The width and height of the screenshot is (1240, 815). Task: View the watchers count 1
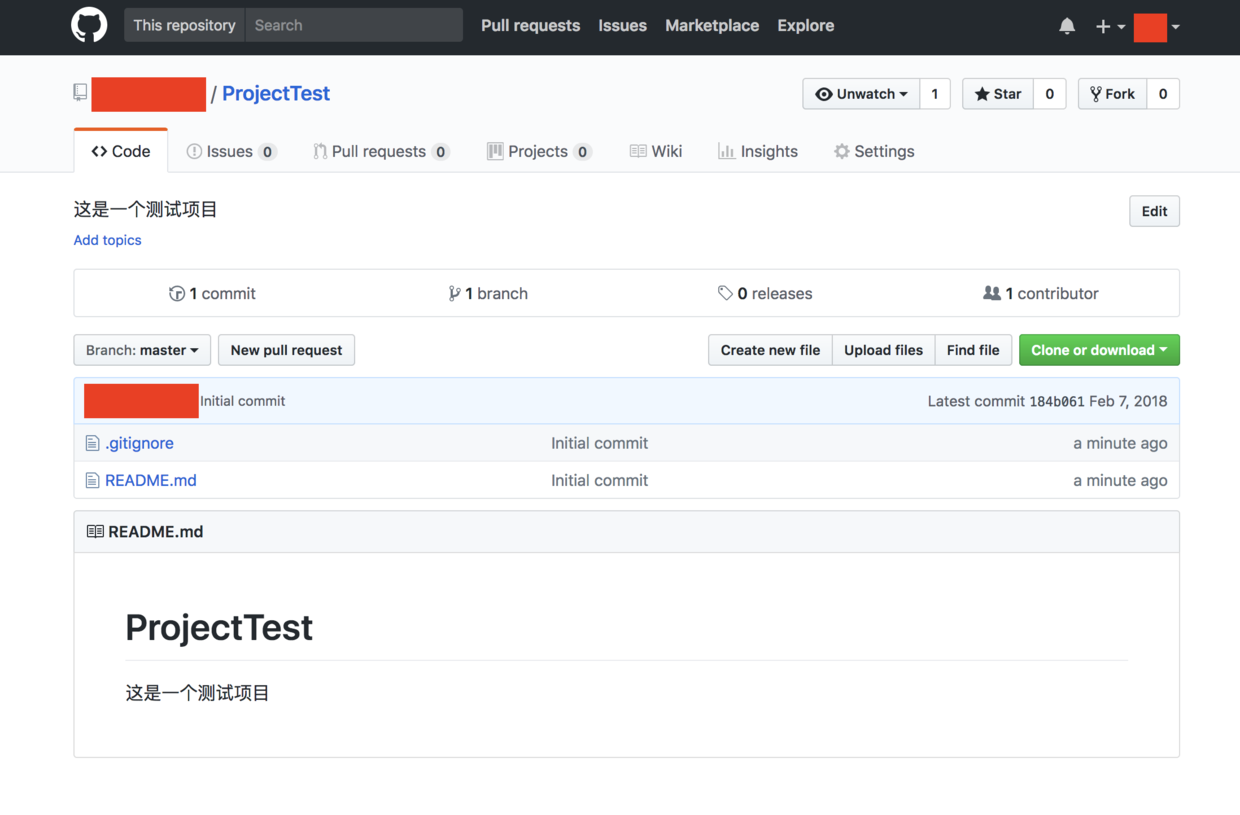coord(935,94)
